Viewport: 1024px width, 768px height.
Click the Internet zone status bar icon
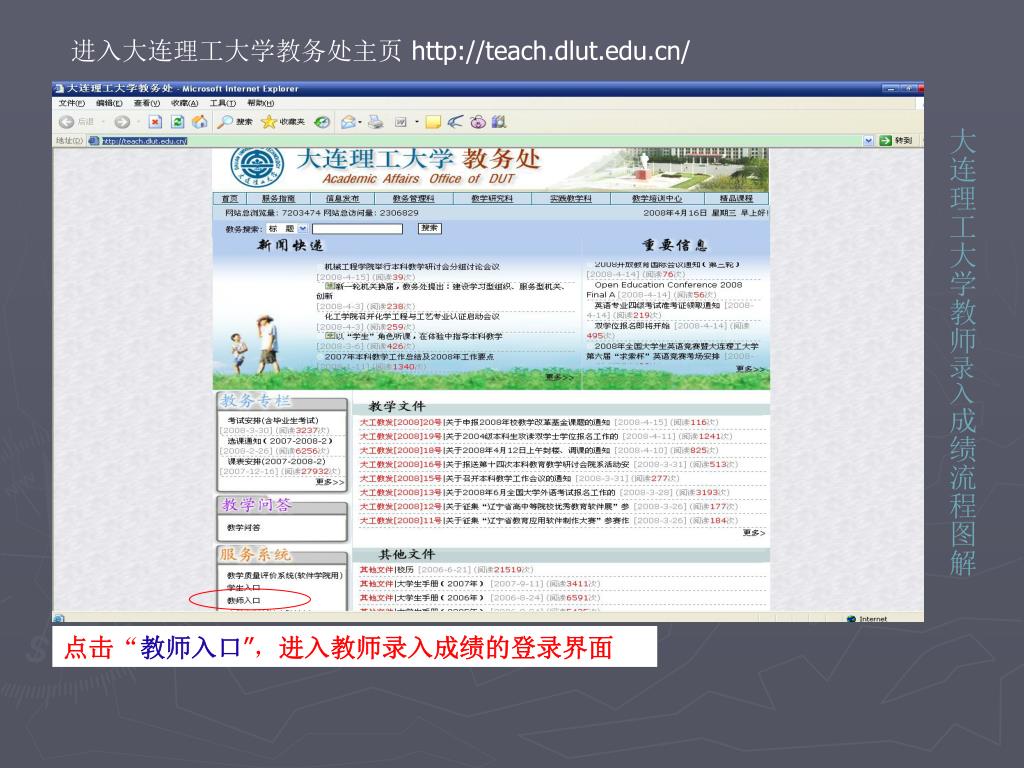tap(851, 618)
